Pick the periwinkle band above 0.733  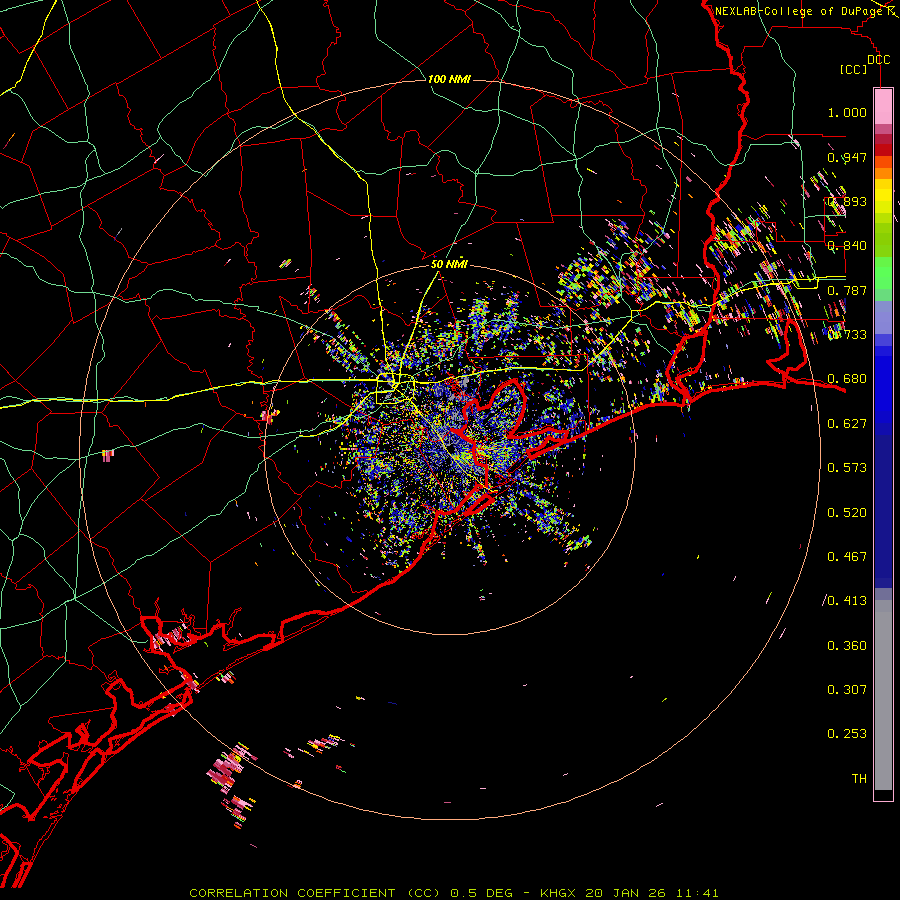pyautogui.click(x=883, y=317)
